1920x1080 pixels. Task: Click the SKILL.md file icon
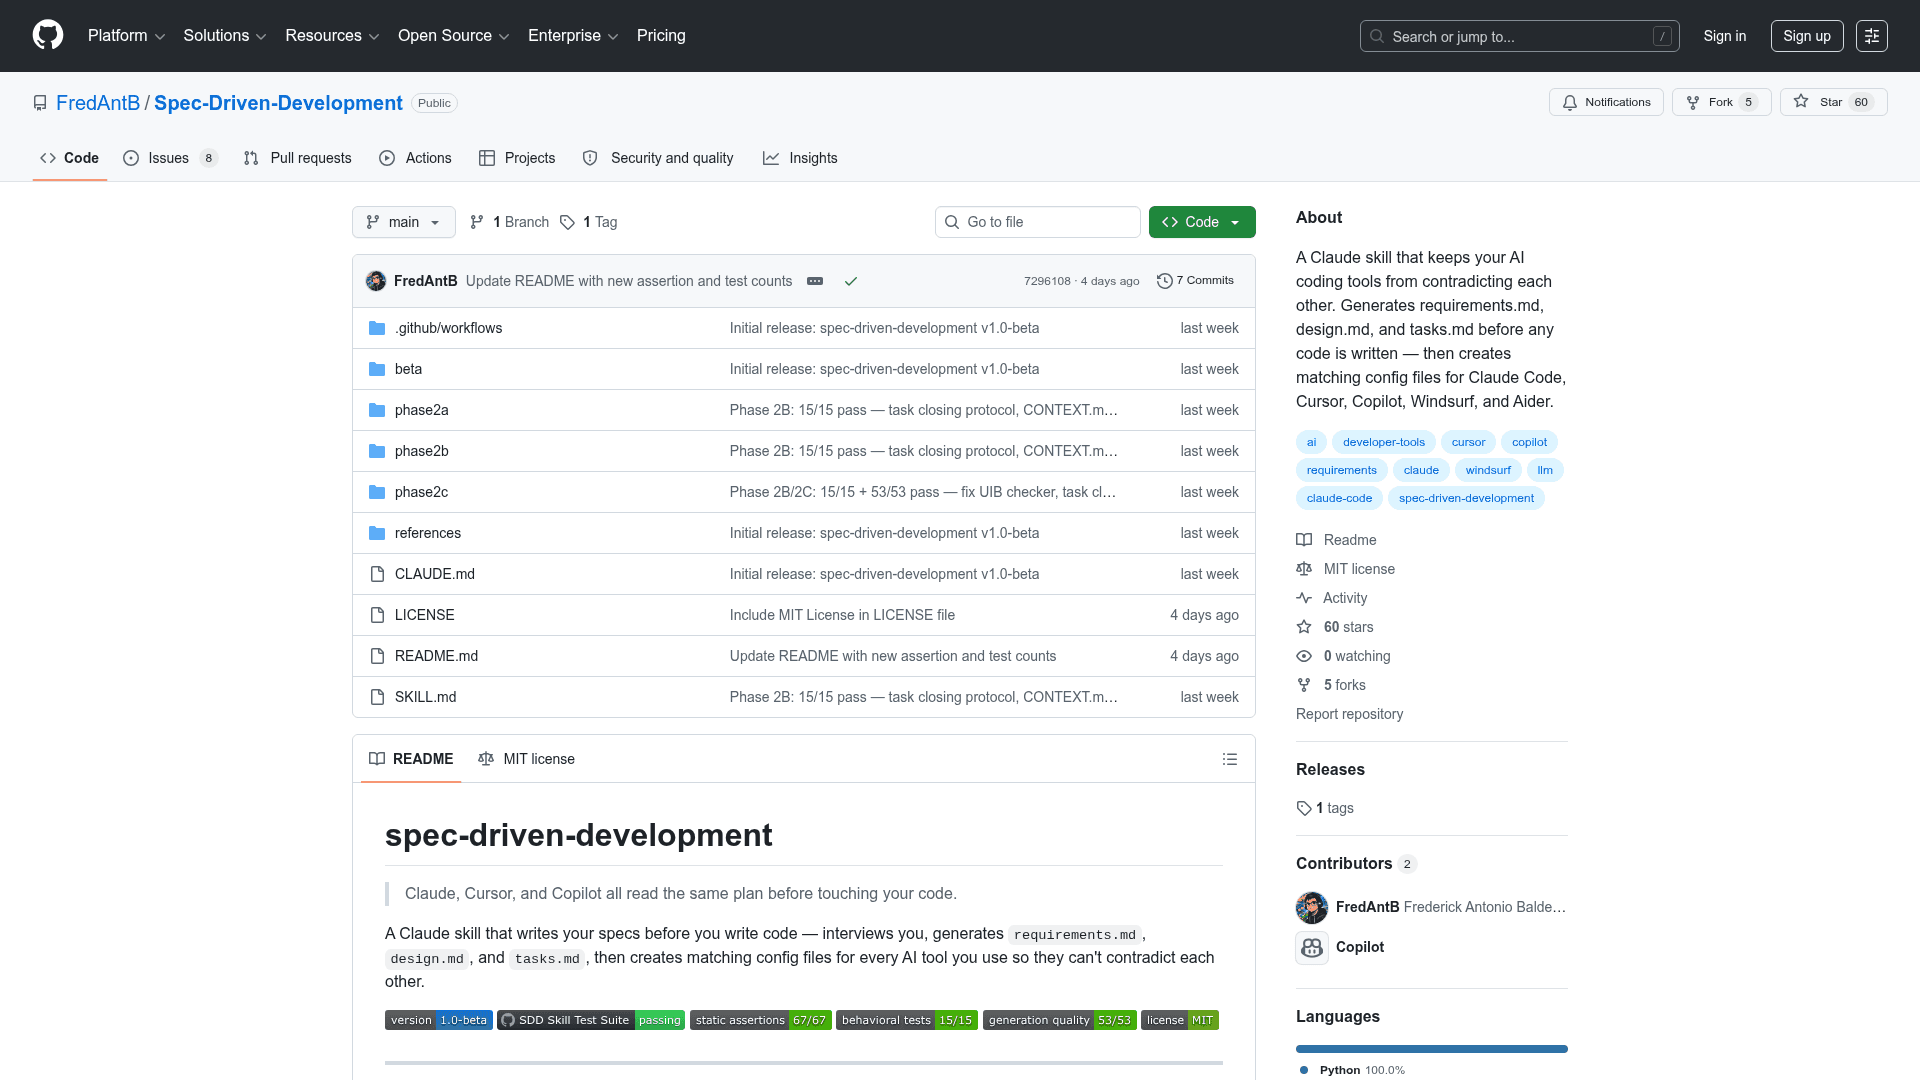click(377, 697)
